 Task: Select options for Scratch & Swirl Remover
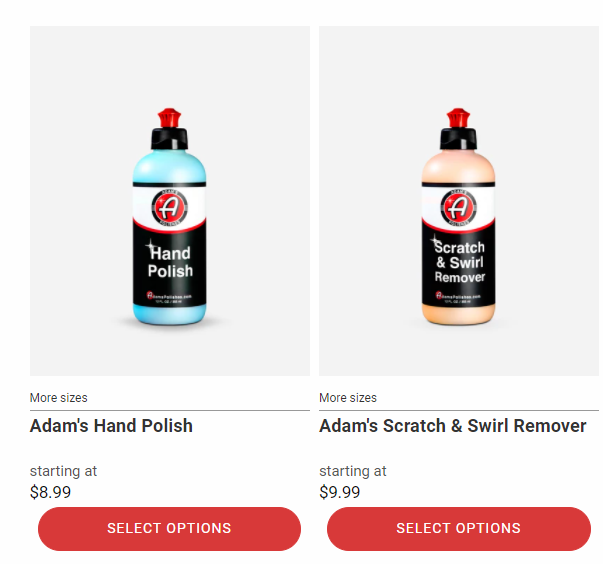[459, 529]
